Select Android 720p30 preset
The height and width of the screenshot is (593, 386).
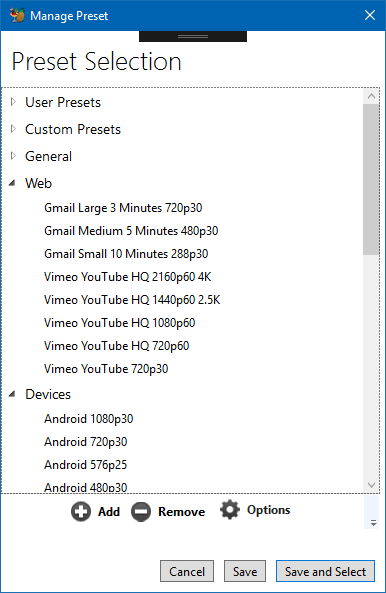click(x=86, y=442)
